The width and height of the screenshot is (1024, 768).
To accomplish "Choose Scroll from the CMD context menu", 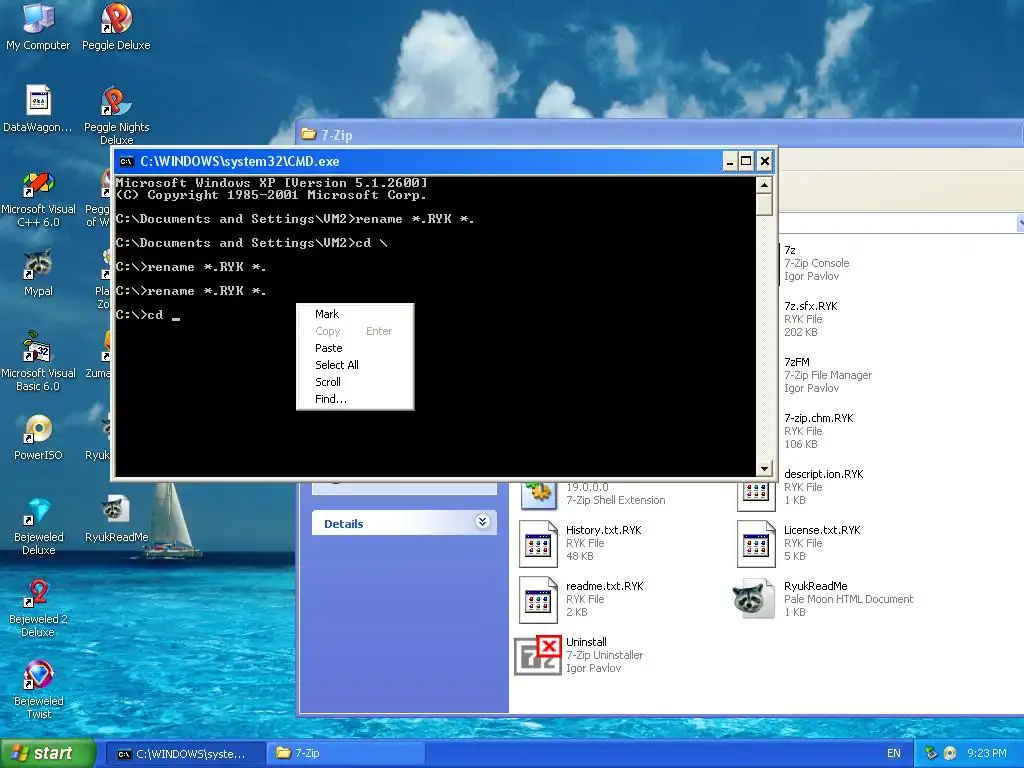I will pos(328,382).
